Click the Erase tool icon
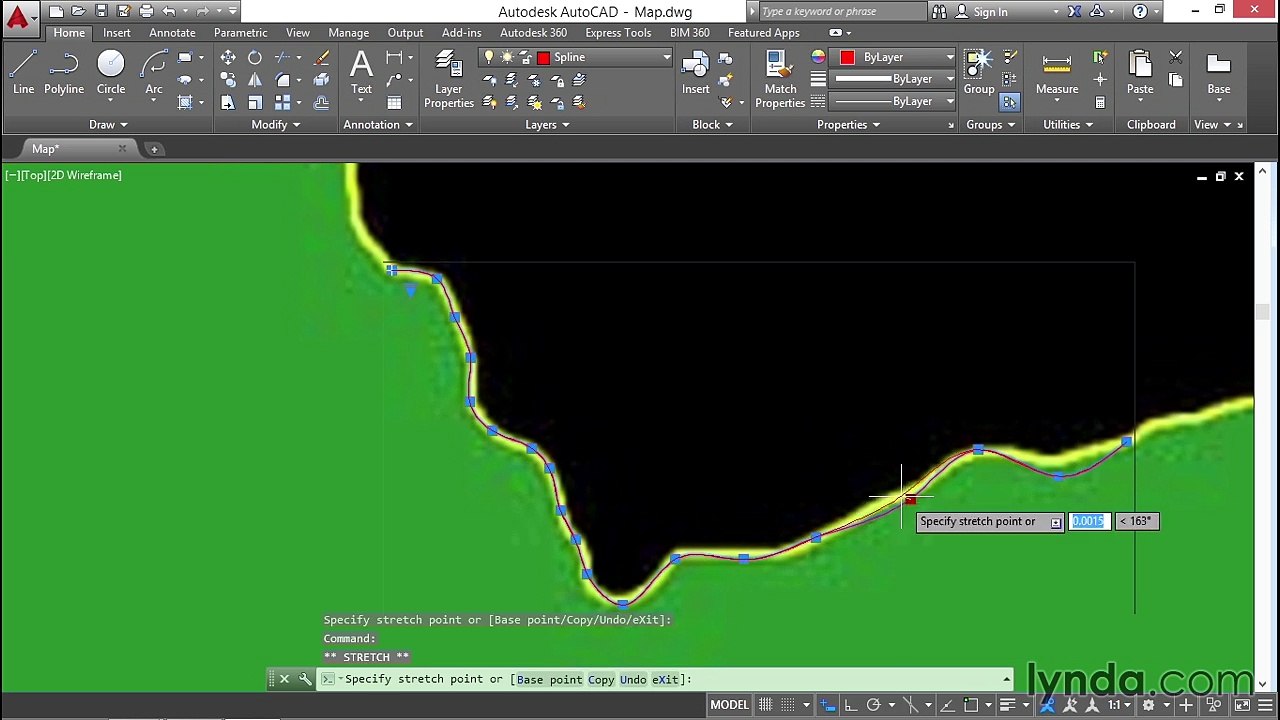 coord(322,58)
